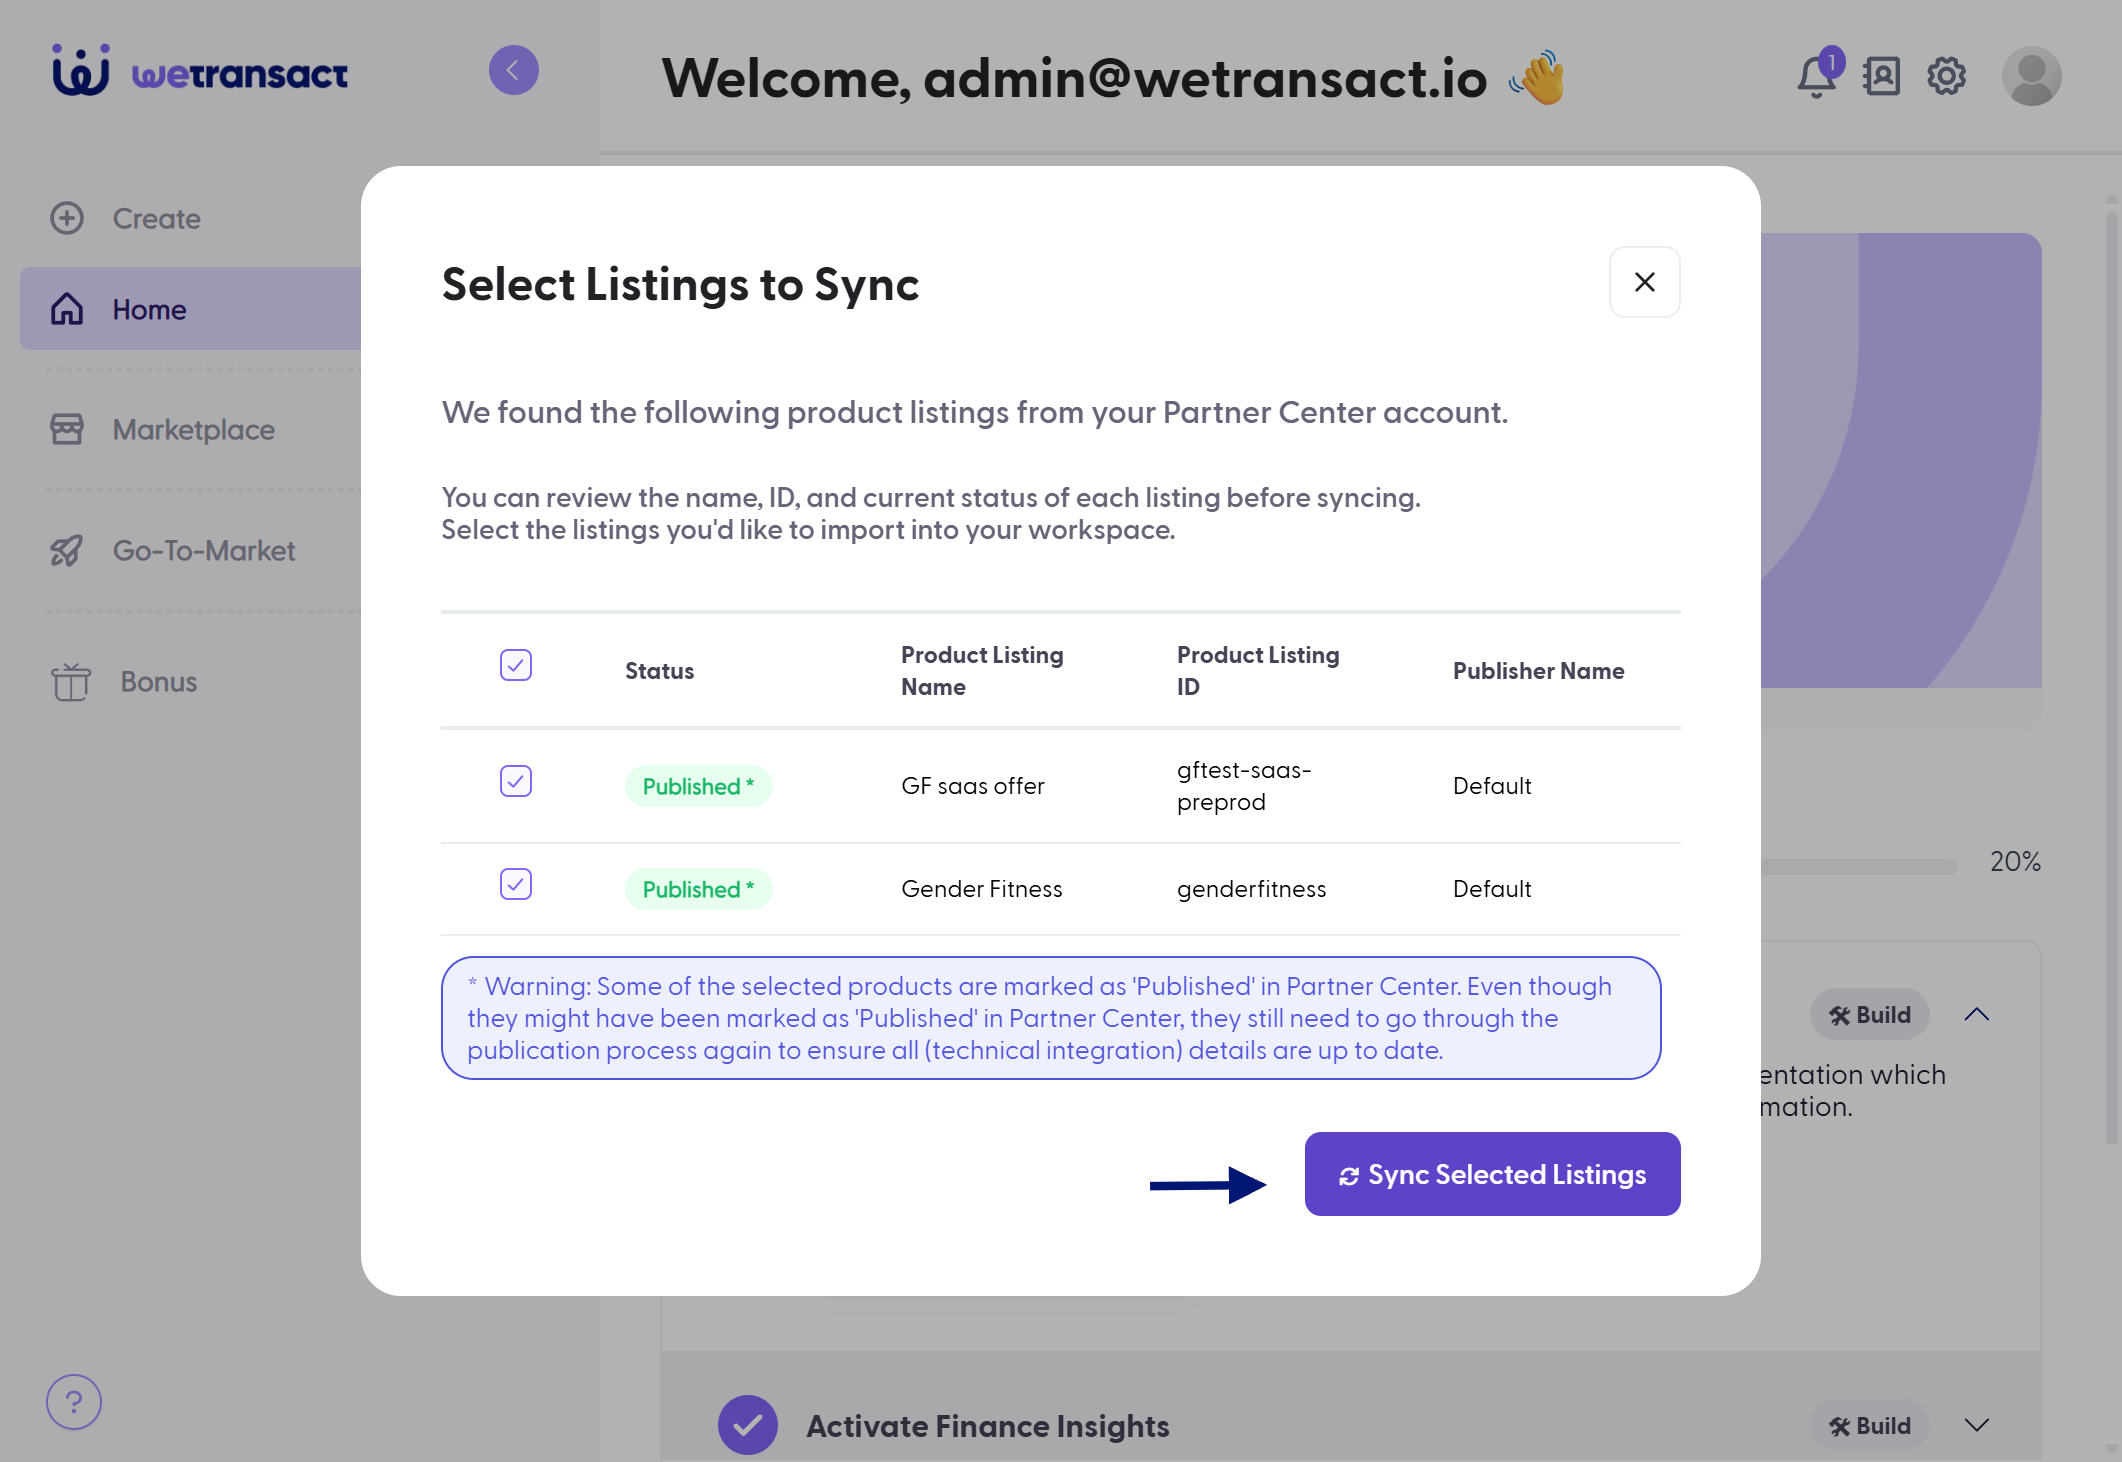Click the Build tag next to Finance Insights
The width and height of the screenshot is (2122, 1462).
pyautogui.click(x=1869, y=1426)
